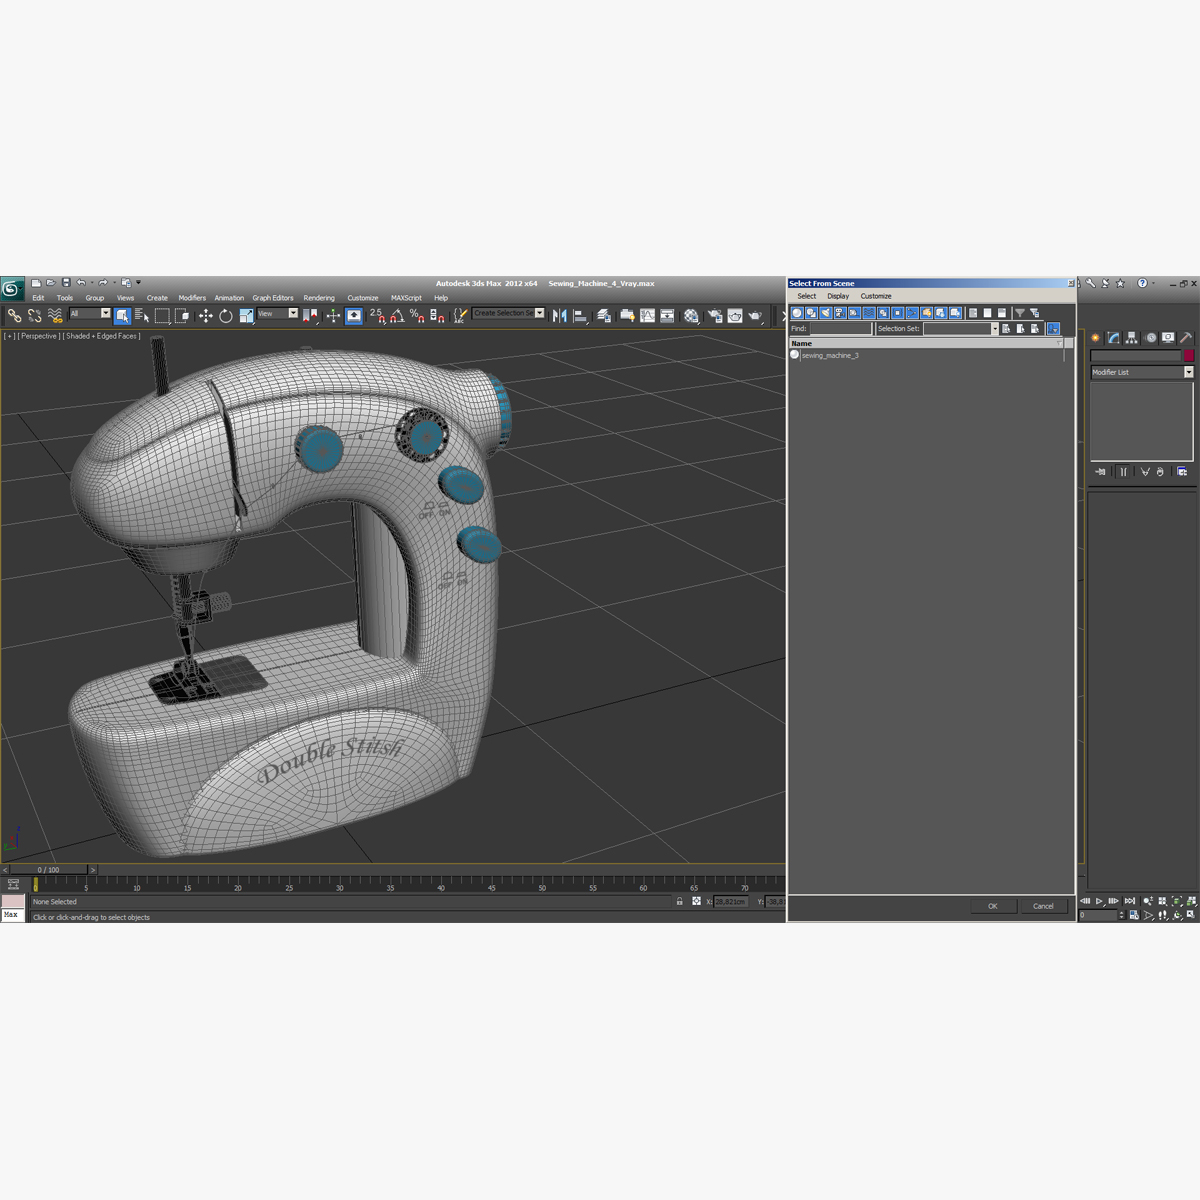Image resolution: width=1200 pixels, height=1200 pixels.
Task: Toggle Display Geometry filter in Select From Scene
Action: pyautogui.click(x=795, y=312)
